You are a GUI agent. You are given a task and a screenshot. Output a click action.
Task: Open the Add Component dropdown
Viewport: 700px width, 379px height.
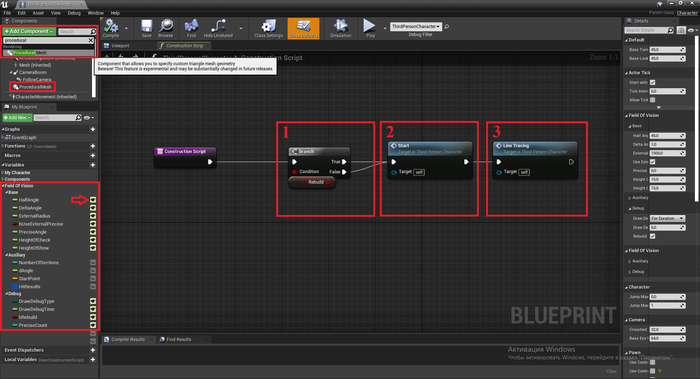(x=29, y=31)
